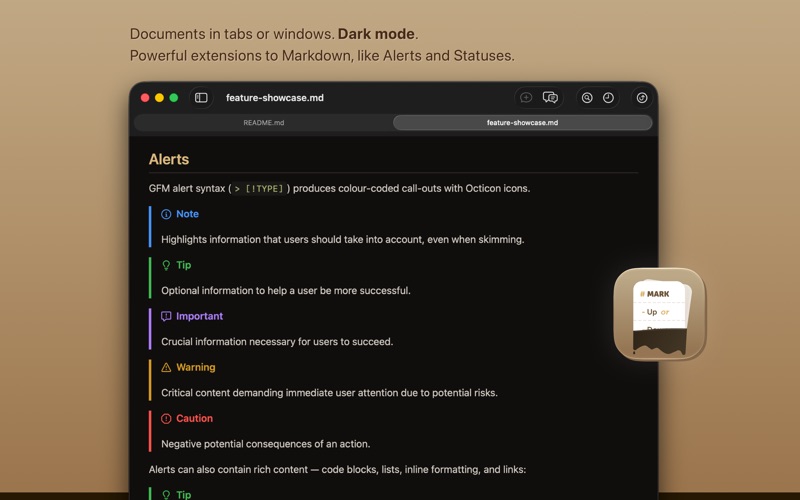
Task: Click the feature-showcase.md window title
Action: click(274, 97)
